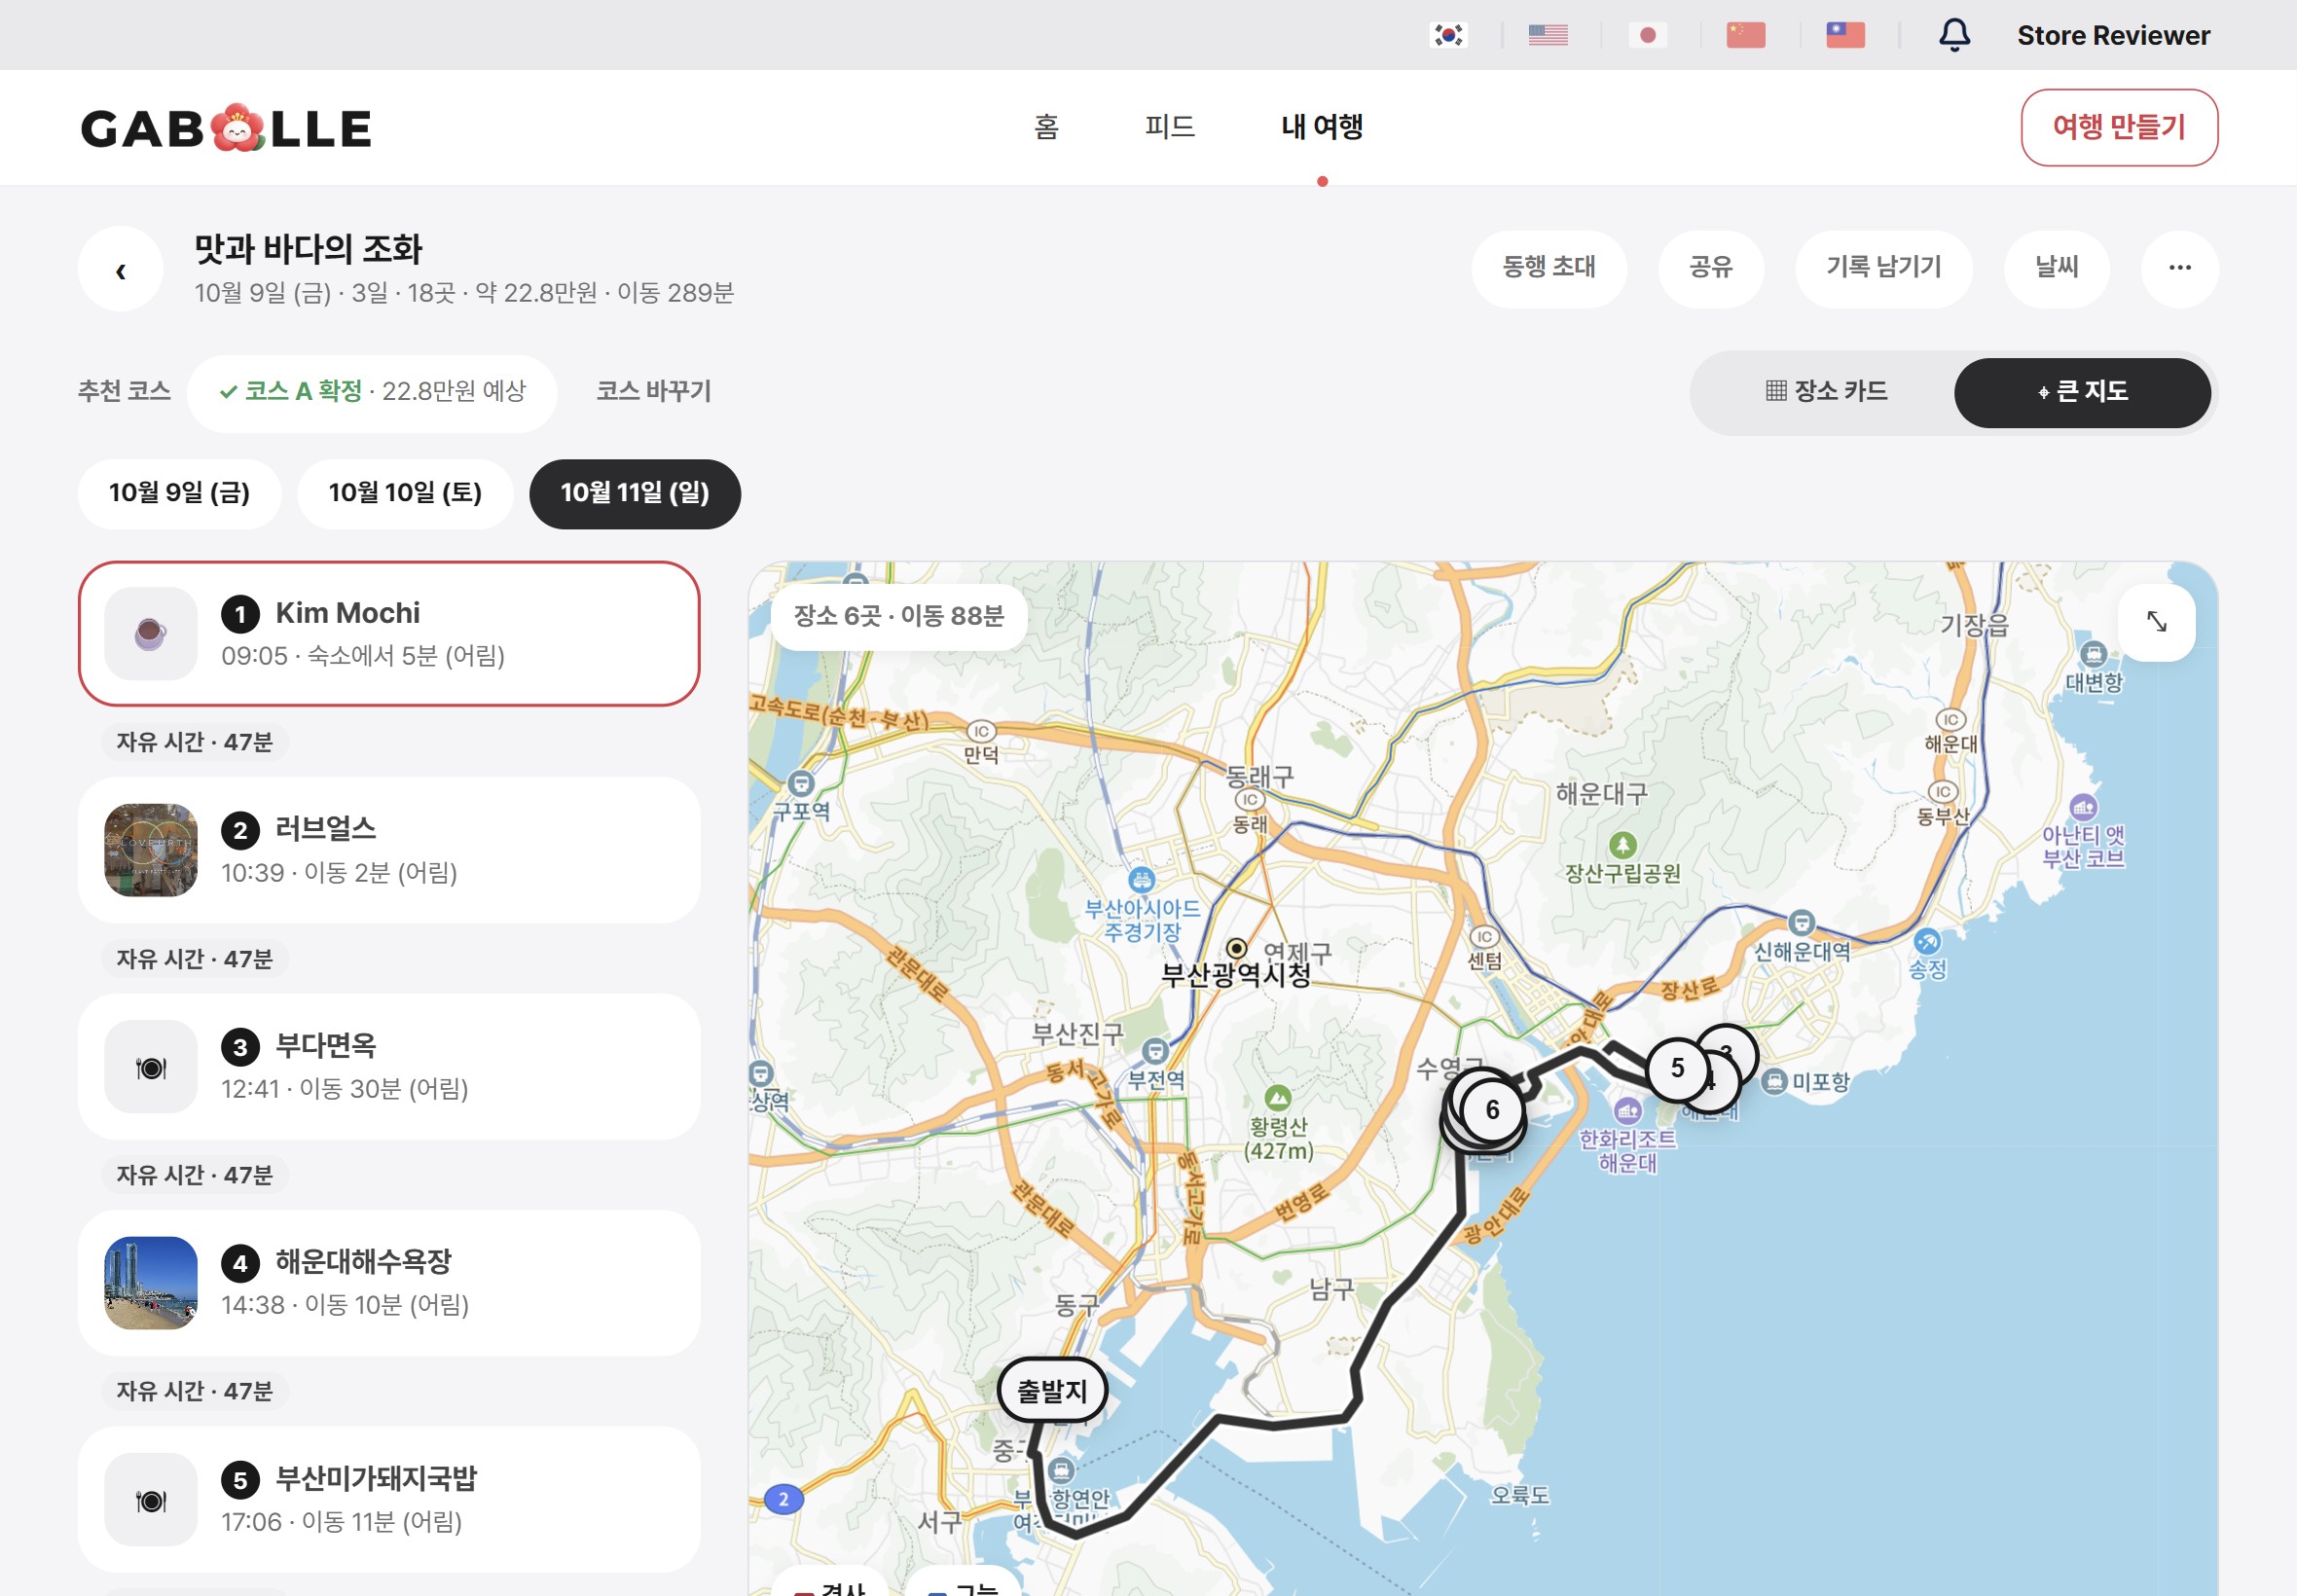Click the 한화리조트 해운대 icon on map
The height and width of the screenshot is (1596, 2297).
click(x=1627, y=1110)
